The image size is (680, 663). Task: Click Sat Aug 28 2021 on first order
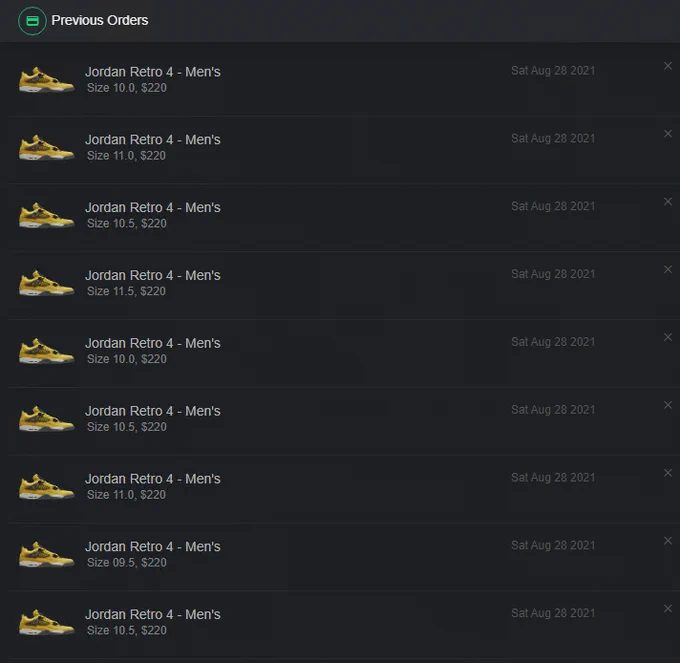553,71
